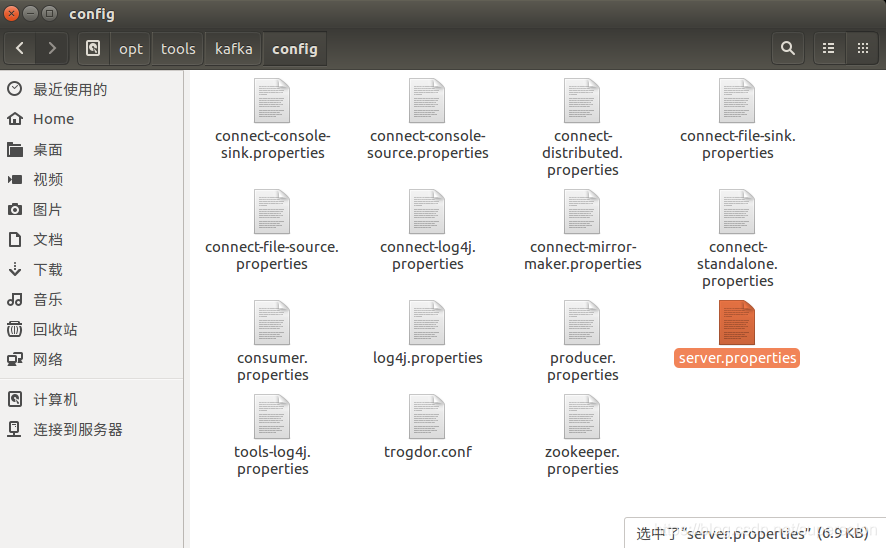Select the trogdor.conf file icon
Screen dimensions: 886x548
pos(427,417)
